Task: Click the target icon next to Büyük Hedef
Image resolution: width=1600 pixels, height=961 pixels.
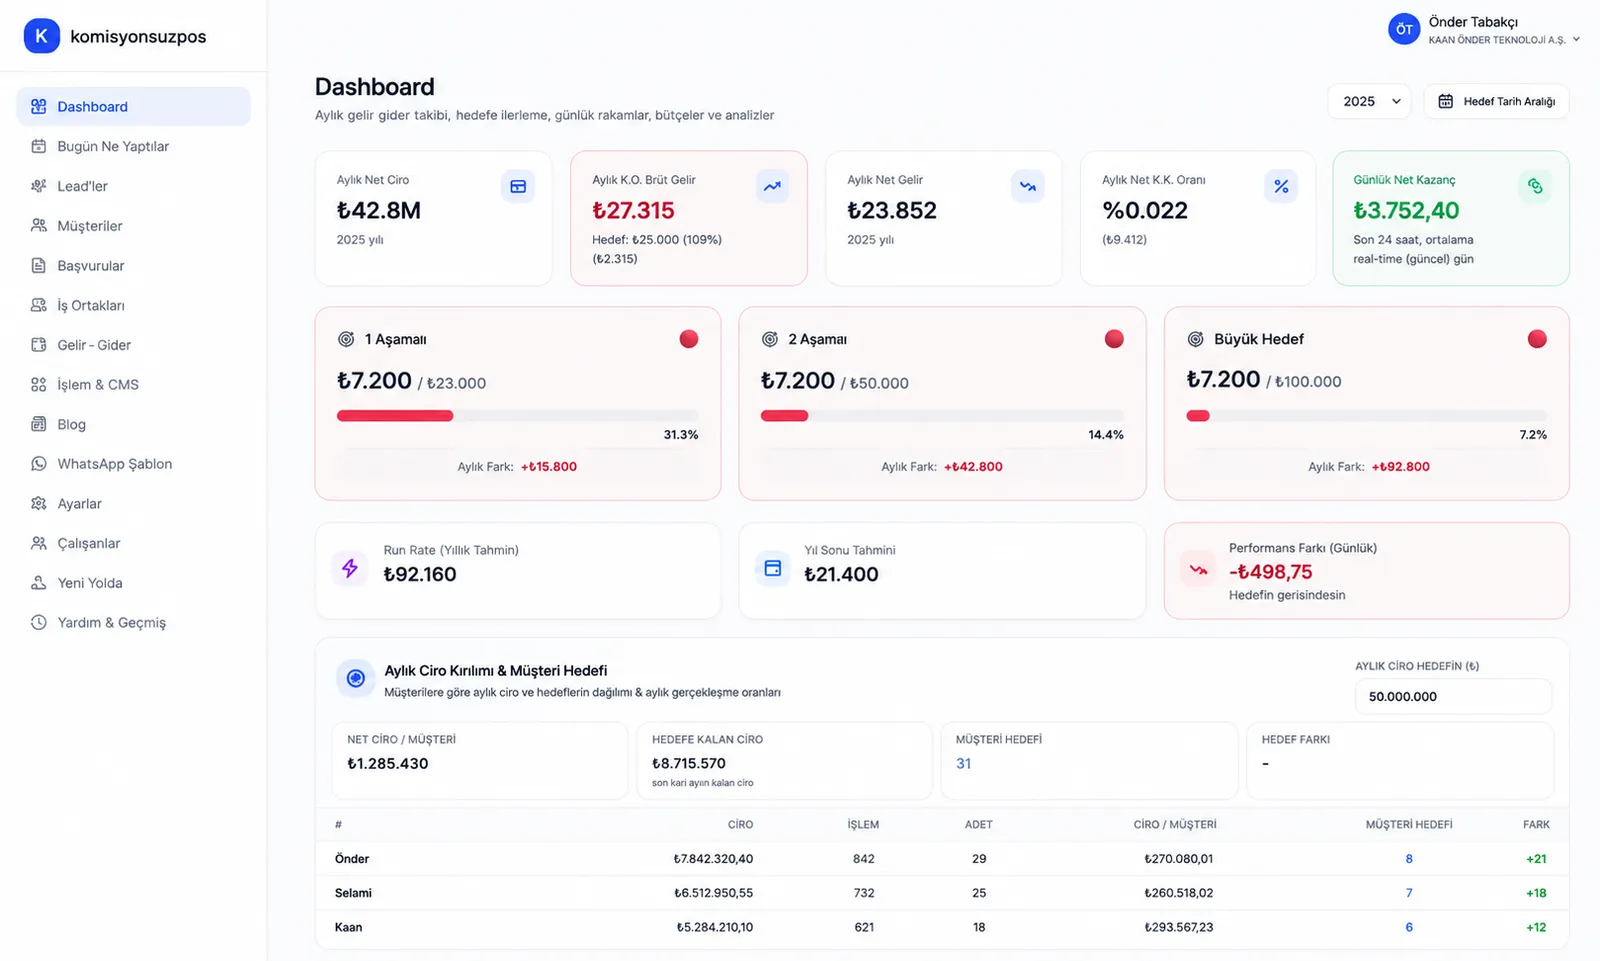Action: pos(1195,339)
